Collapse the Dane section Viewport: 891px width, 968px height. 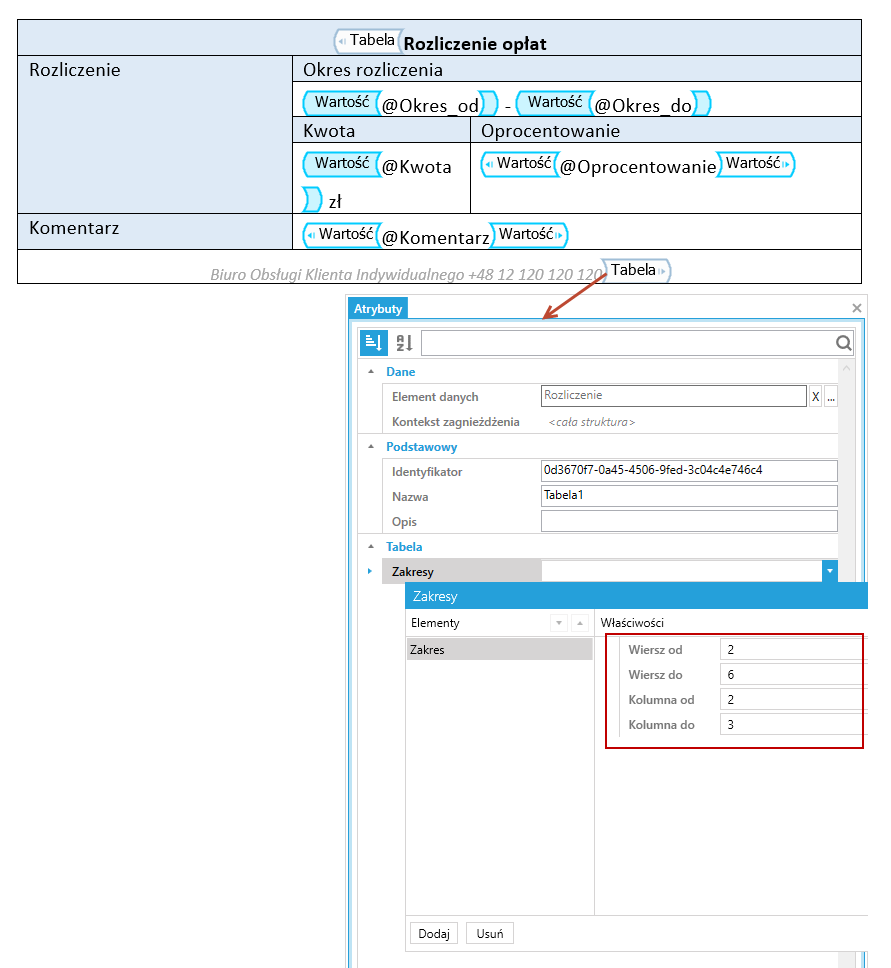370,372
